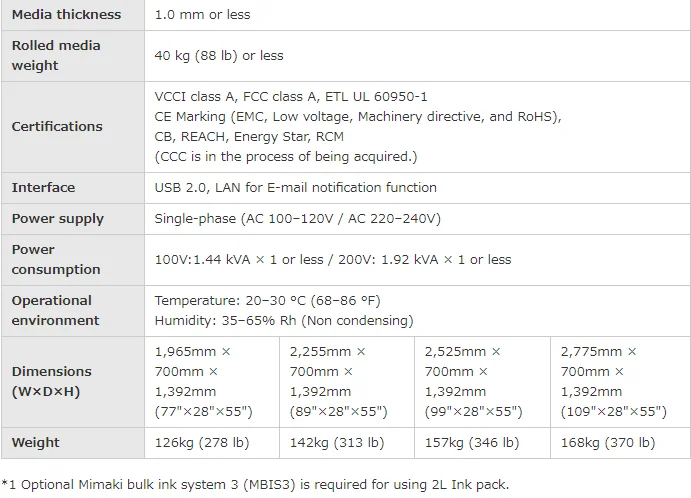The height and width of the screenshot is (498, 691).
Task: Click the 157kg (346 lb) weight cell
Action: 472,443
